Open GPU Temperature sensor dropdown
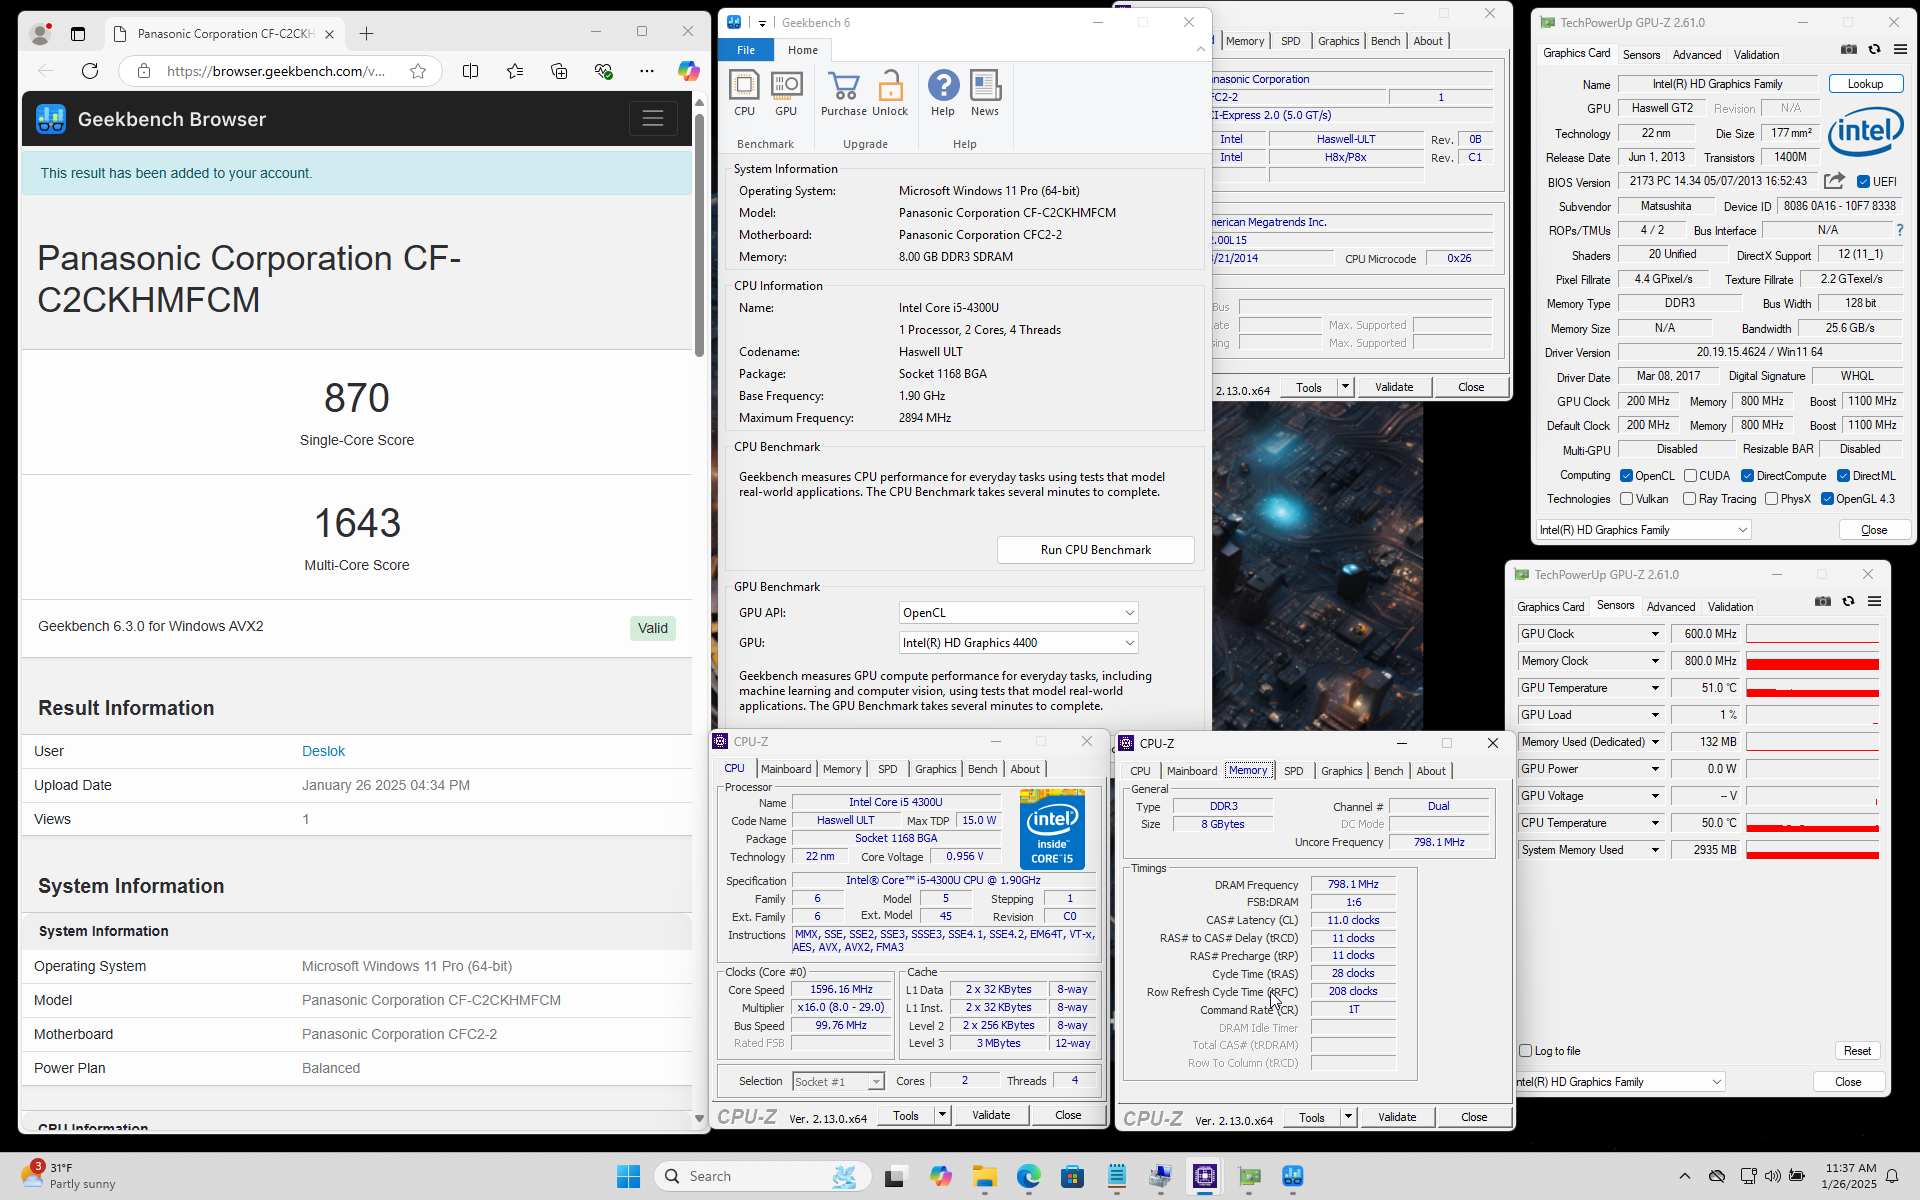 (x=1655, y=688)
